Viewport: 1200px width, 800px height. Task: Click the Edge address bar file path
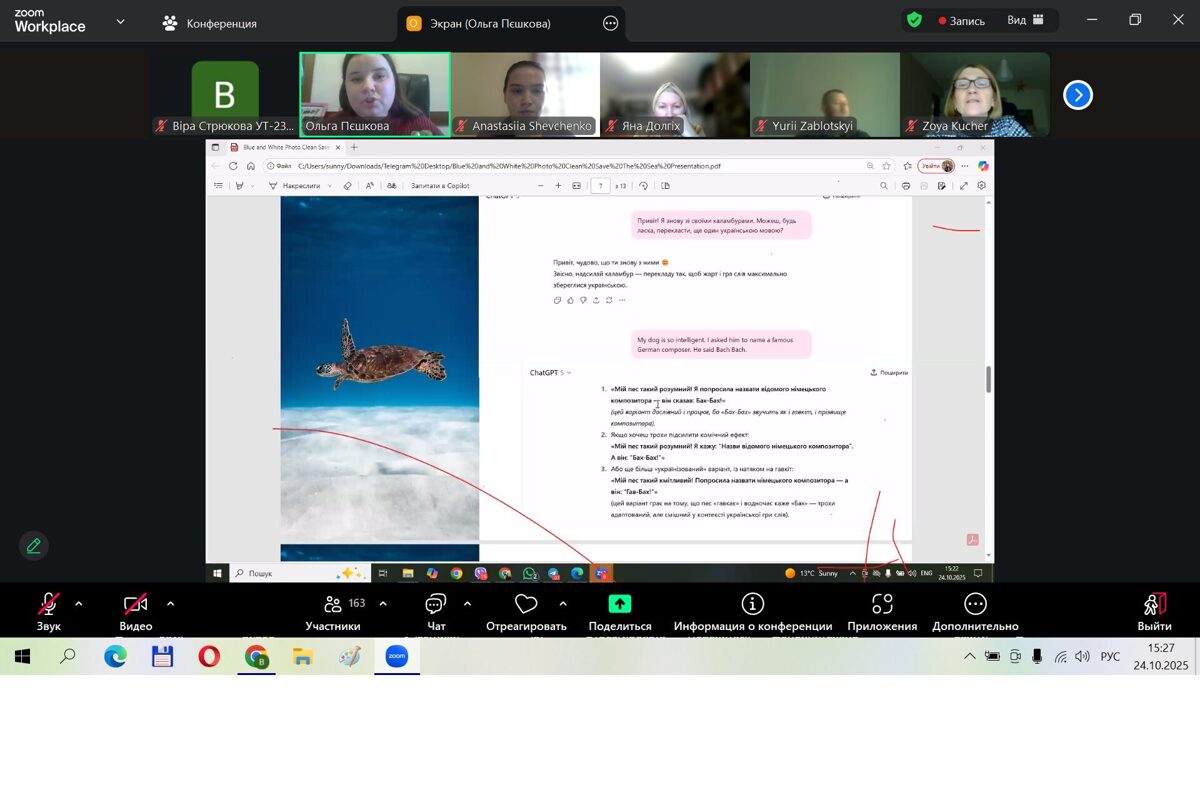[x=509, y=166]
